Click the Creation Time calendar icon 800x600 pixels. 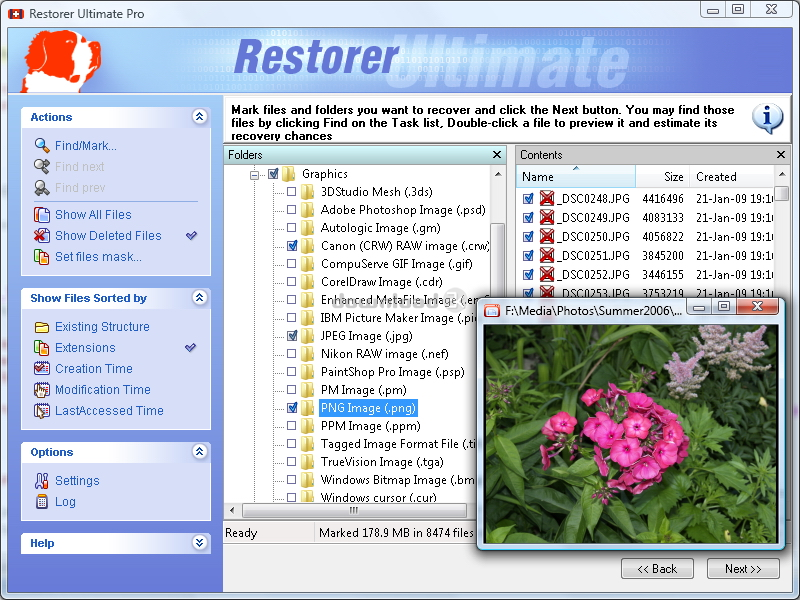click(x=42, y=369)
